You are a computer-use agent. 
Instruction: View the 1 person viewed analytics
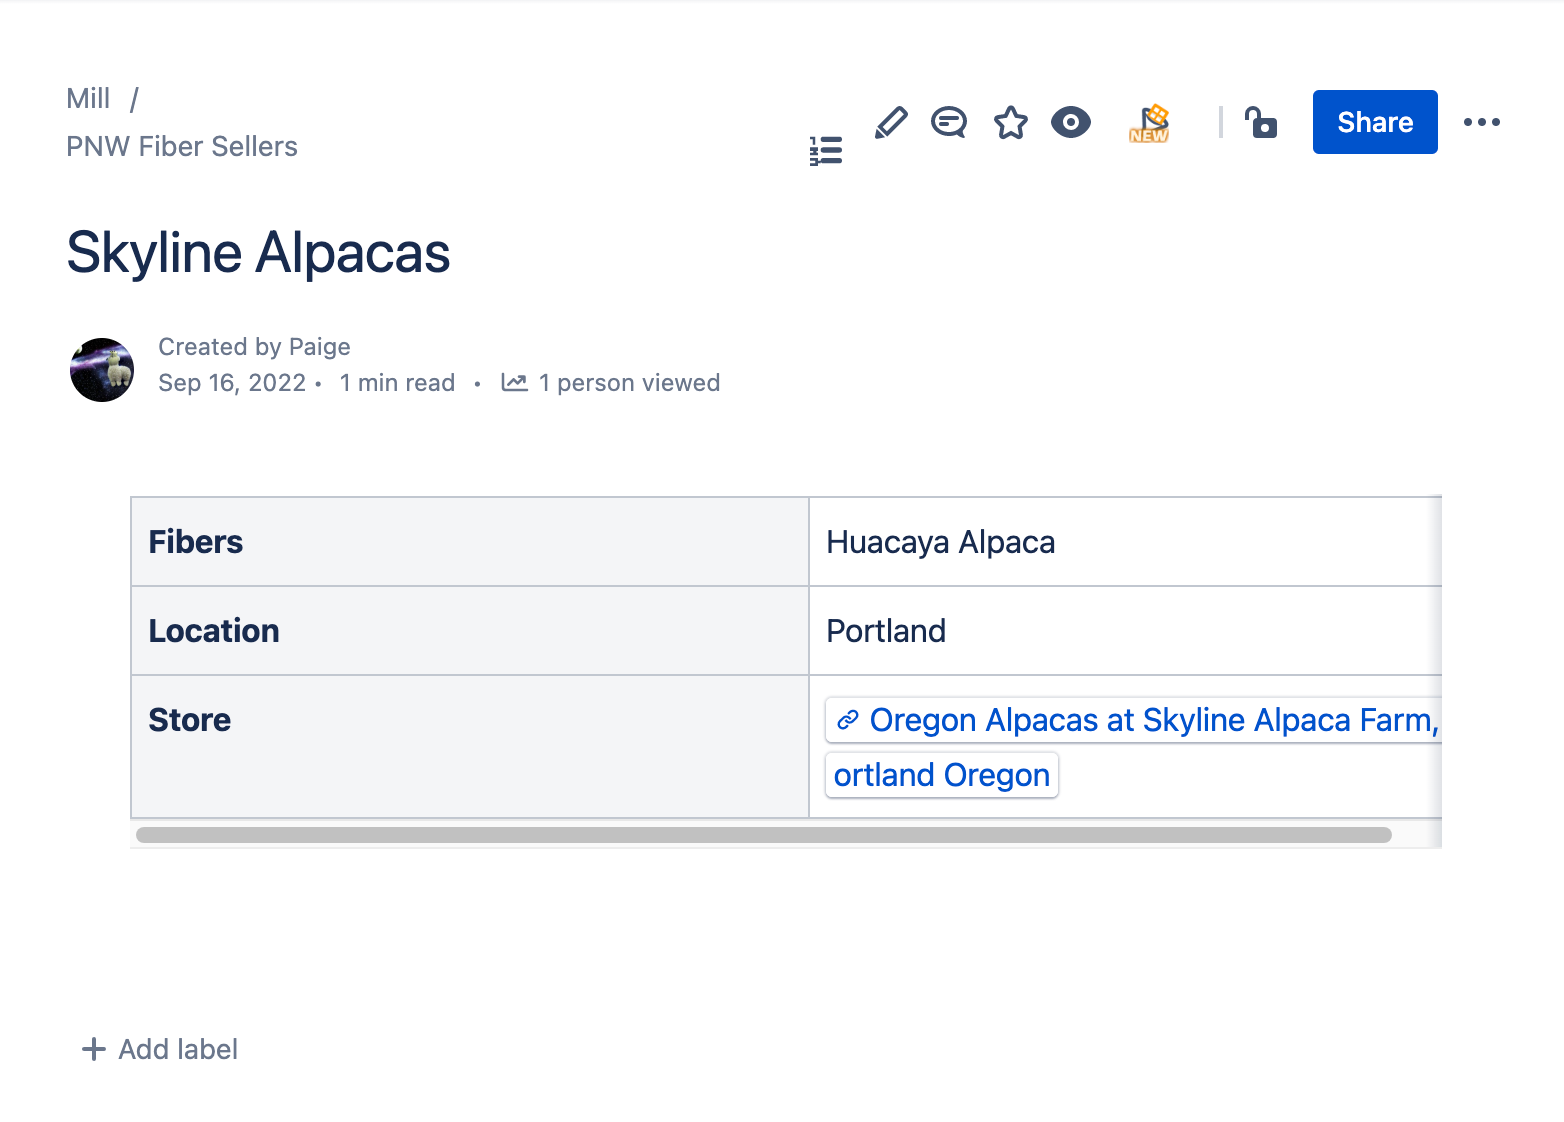click(x=629, y=383)
